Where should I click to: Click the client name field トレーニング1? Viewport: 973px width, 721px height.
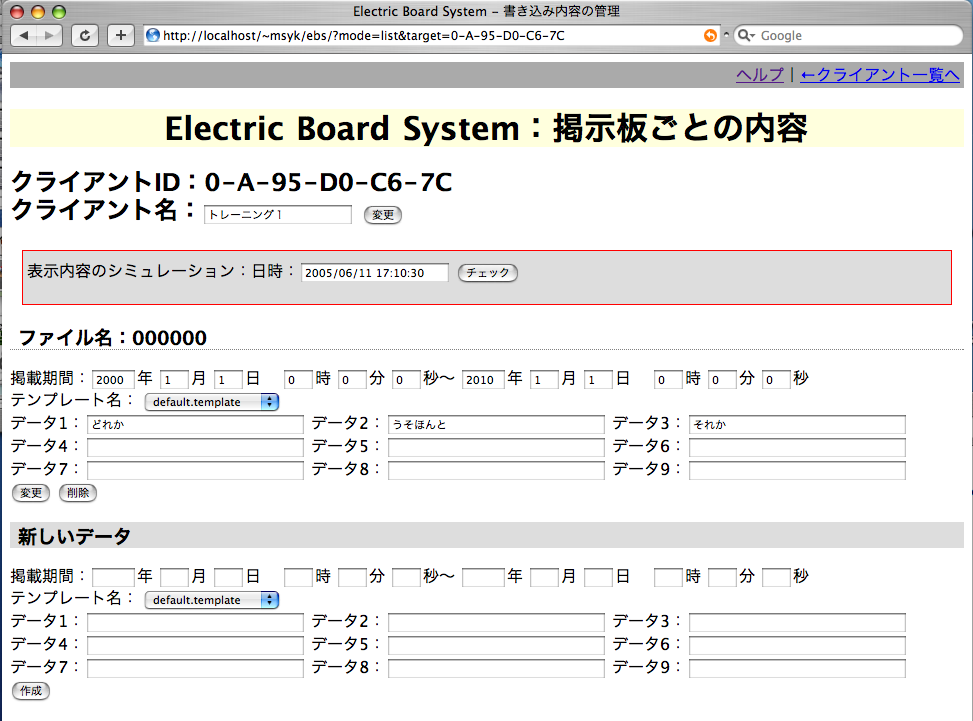coord(278,215)
